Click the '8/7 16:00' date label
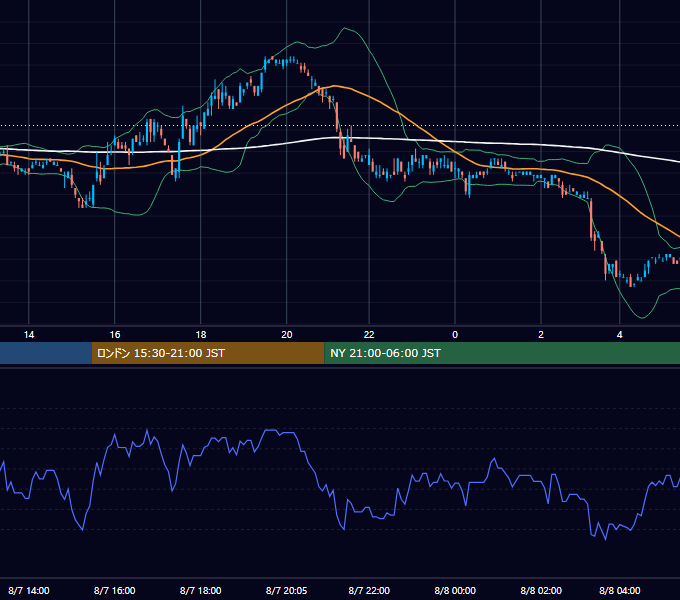The height and width of the screenshot is (600, 680). (x=114, y=590)
